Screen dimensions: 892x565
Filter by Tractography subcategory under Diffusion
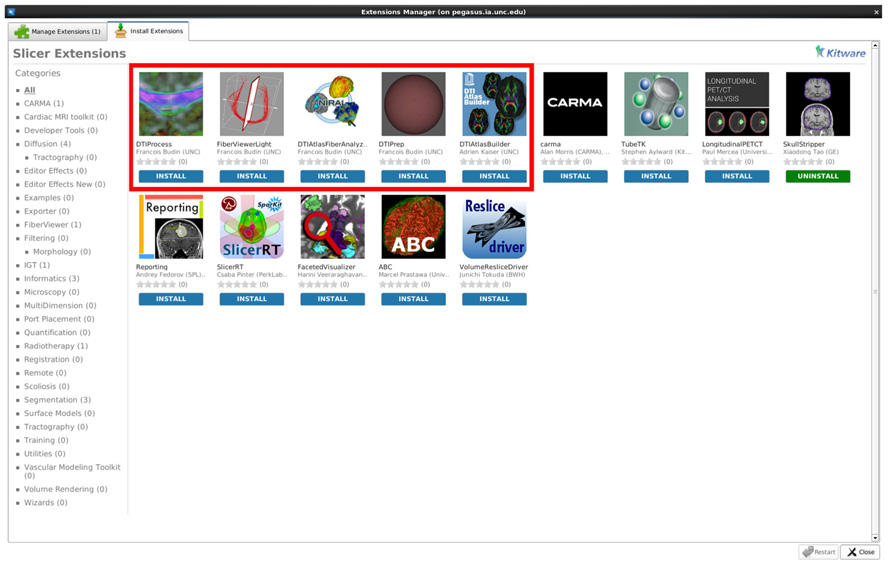(x=65, y=157)
